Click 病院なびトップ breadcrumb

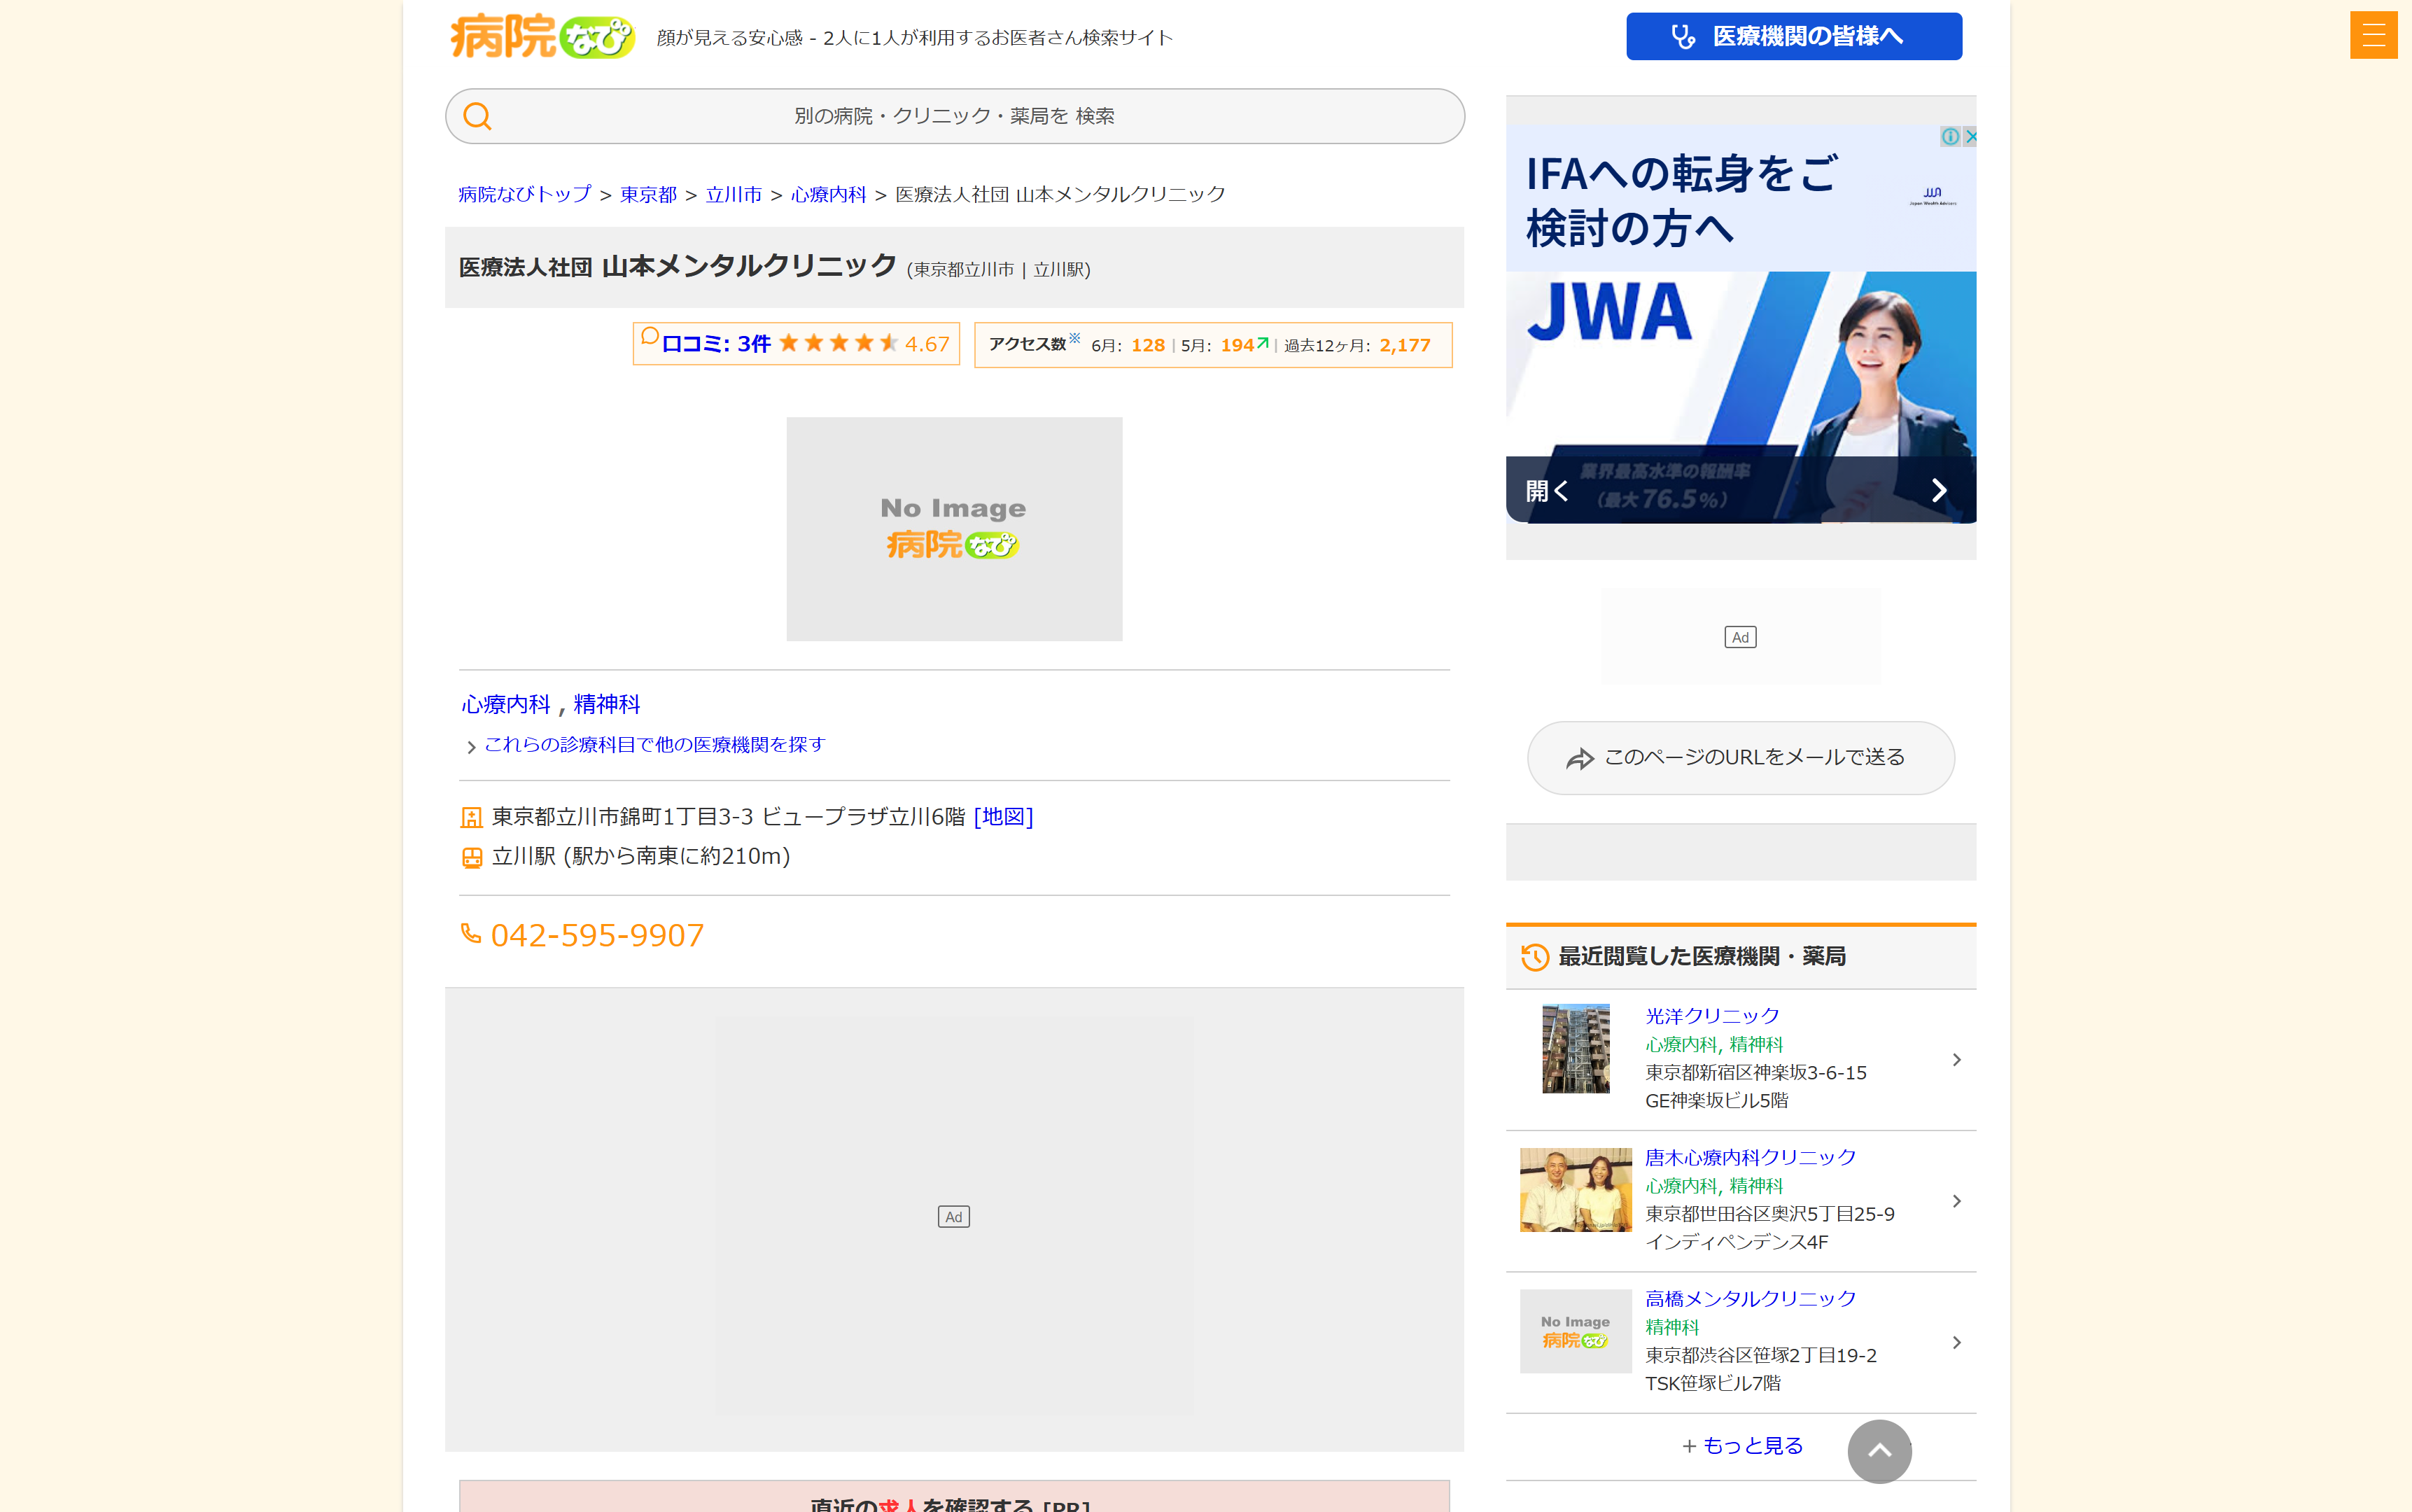[x=525, y=195]
